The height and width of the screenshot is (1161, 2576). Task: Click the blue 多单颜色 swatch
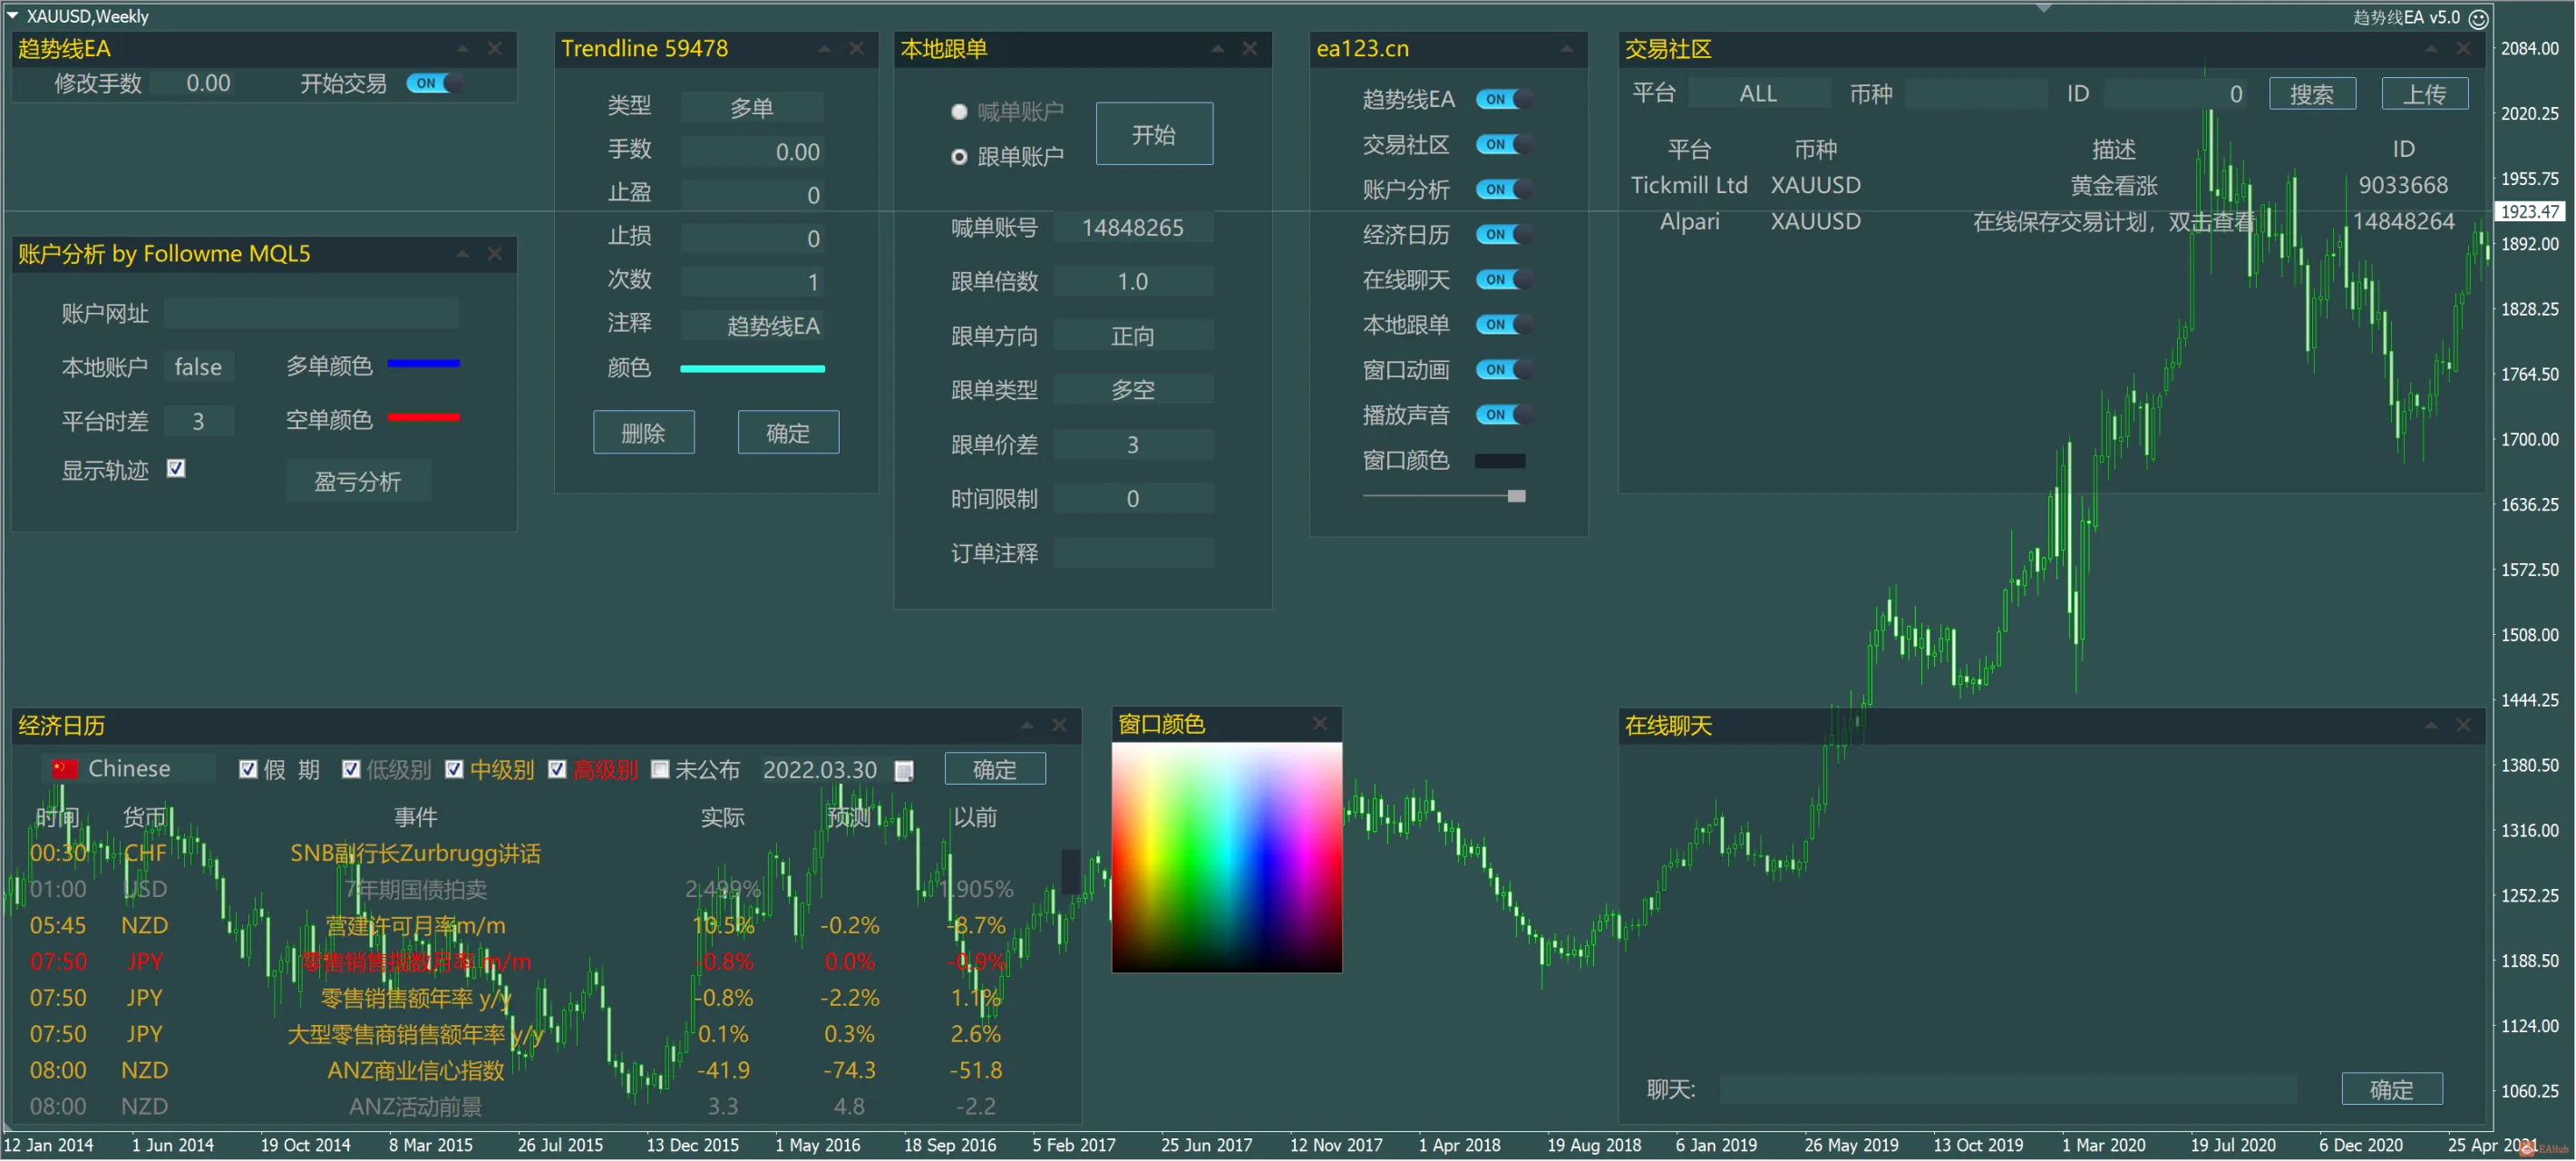tap(423, 364)
